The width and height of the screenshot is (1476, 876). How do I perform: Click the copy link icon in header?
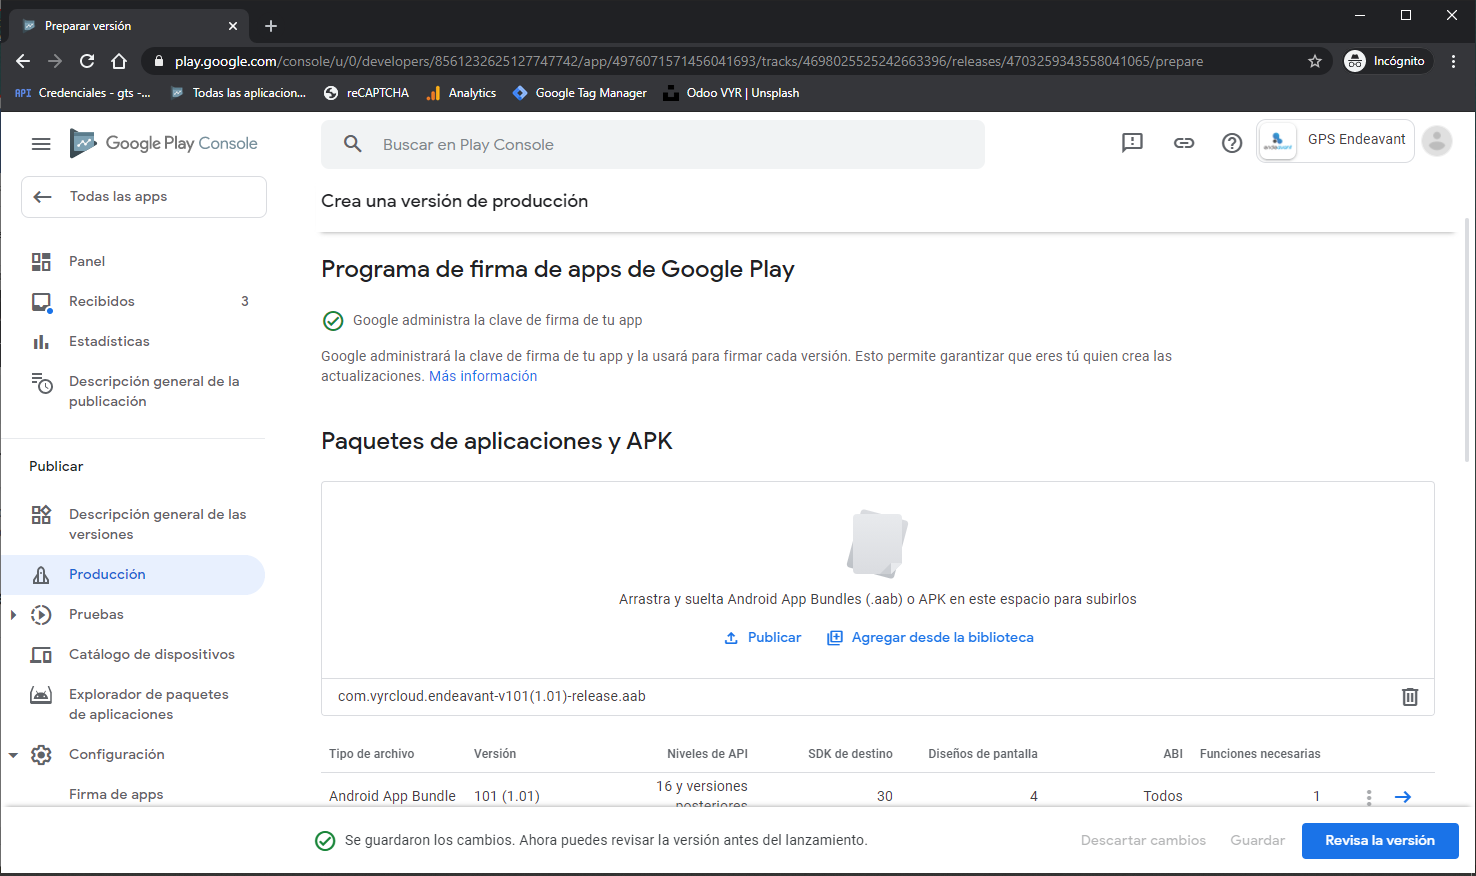(x=1184, y=143)
